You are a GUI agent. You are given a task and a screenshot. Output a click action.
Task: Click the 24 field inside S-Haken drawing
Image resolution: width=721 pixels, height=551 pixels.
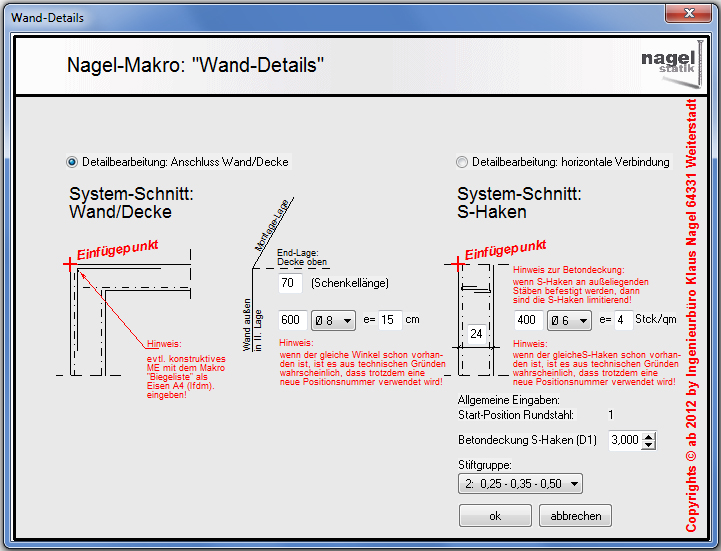click(476, 332)
